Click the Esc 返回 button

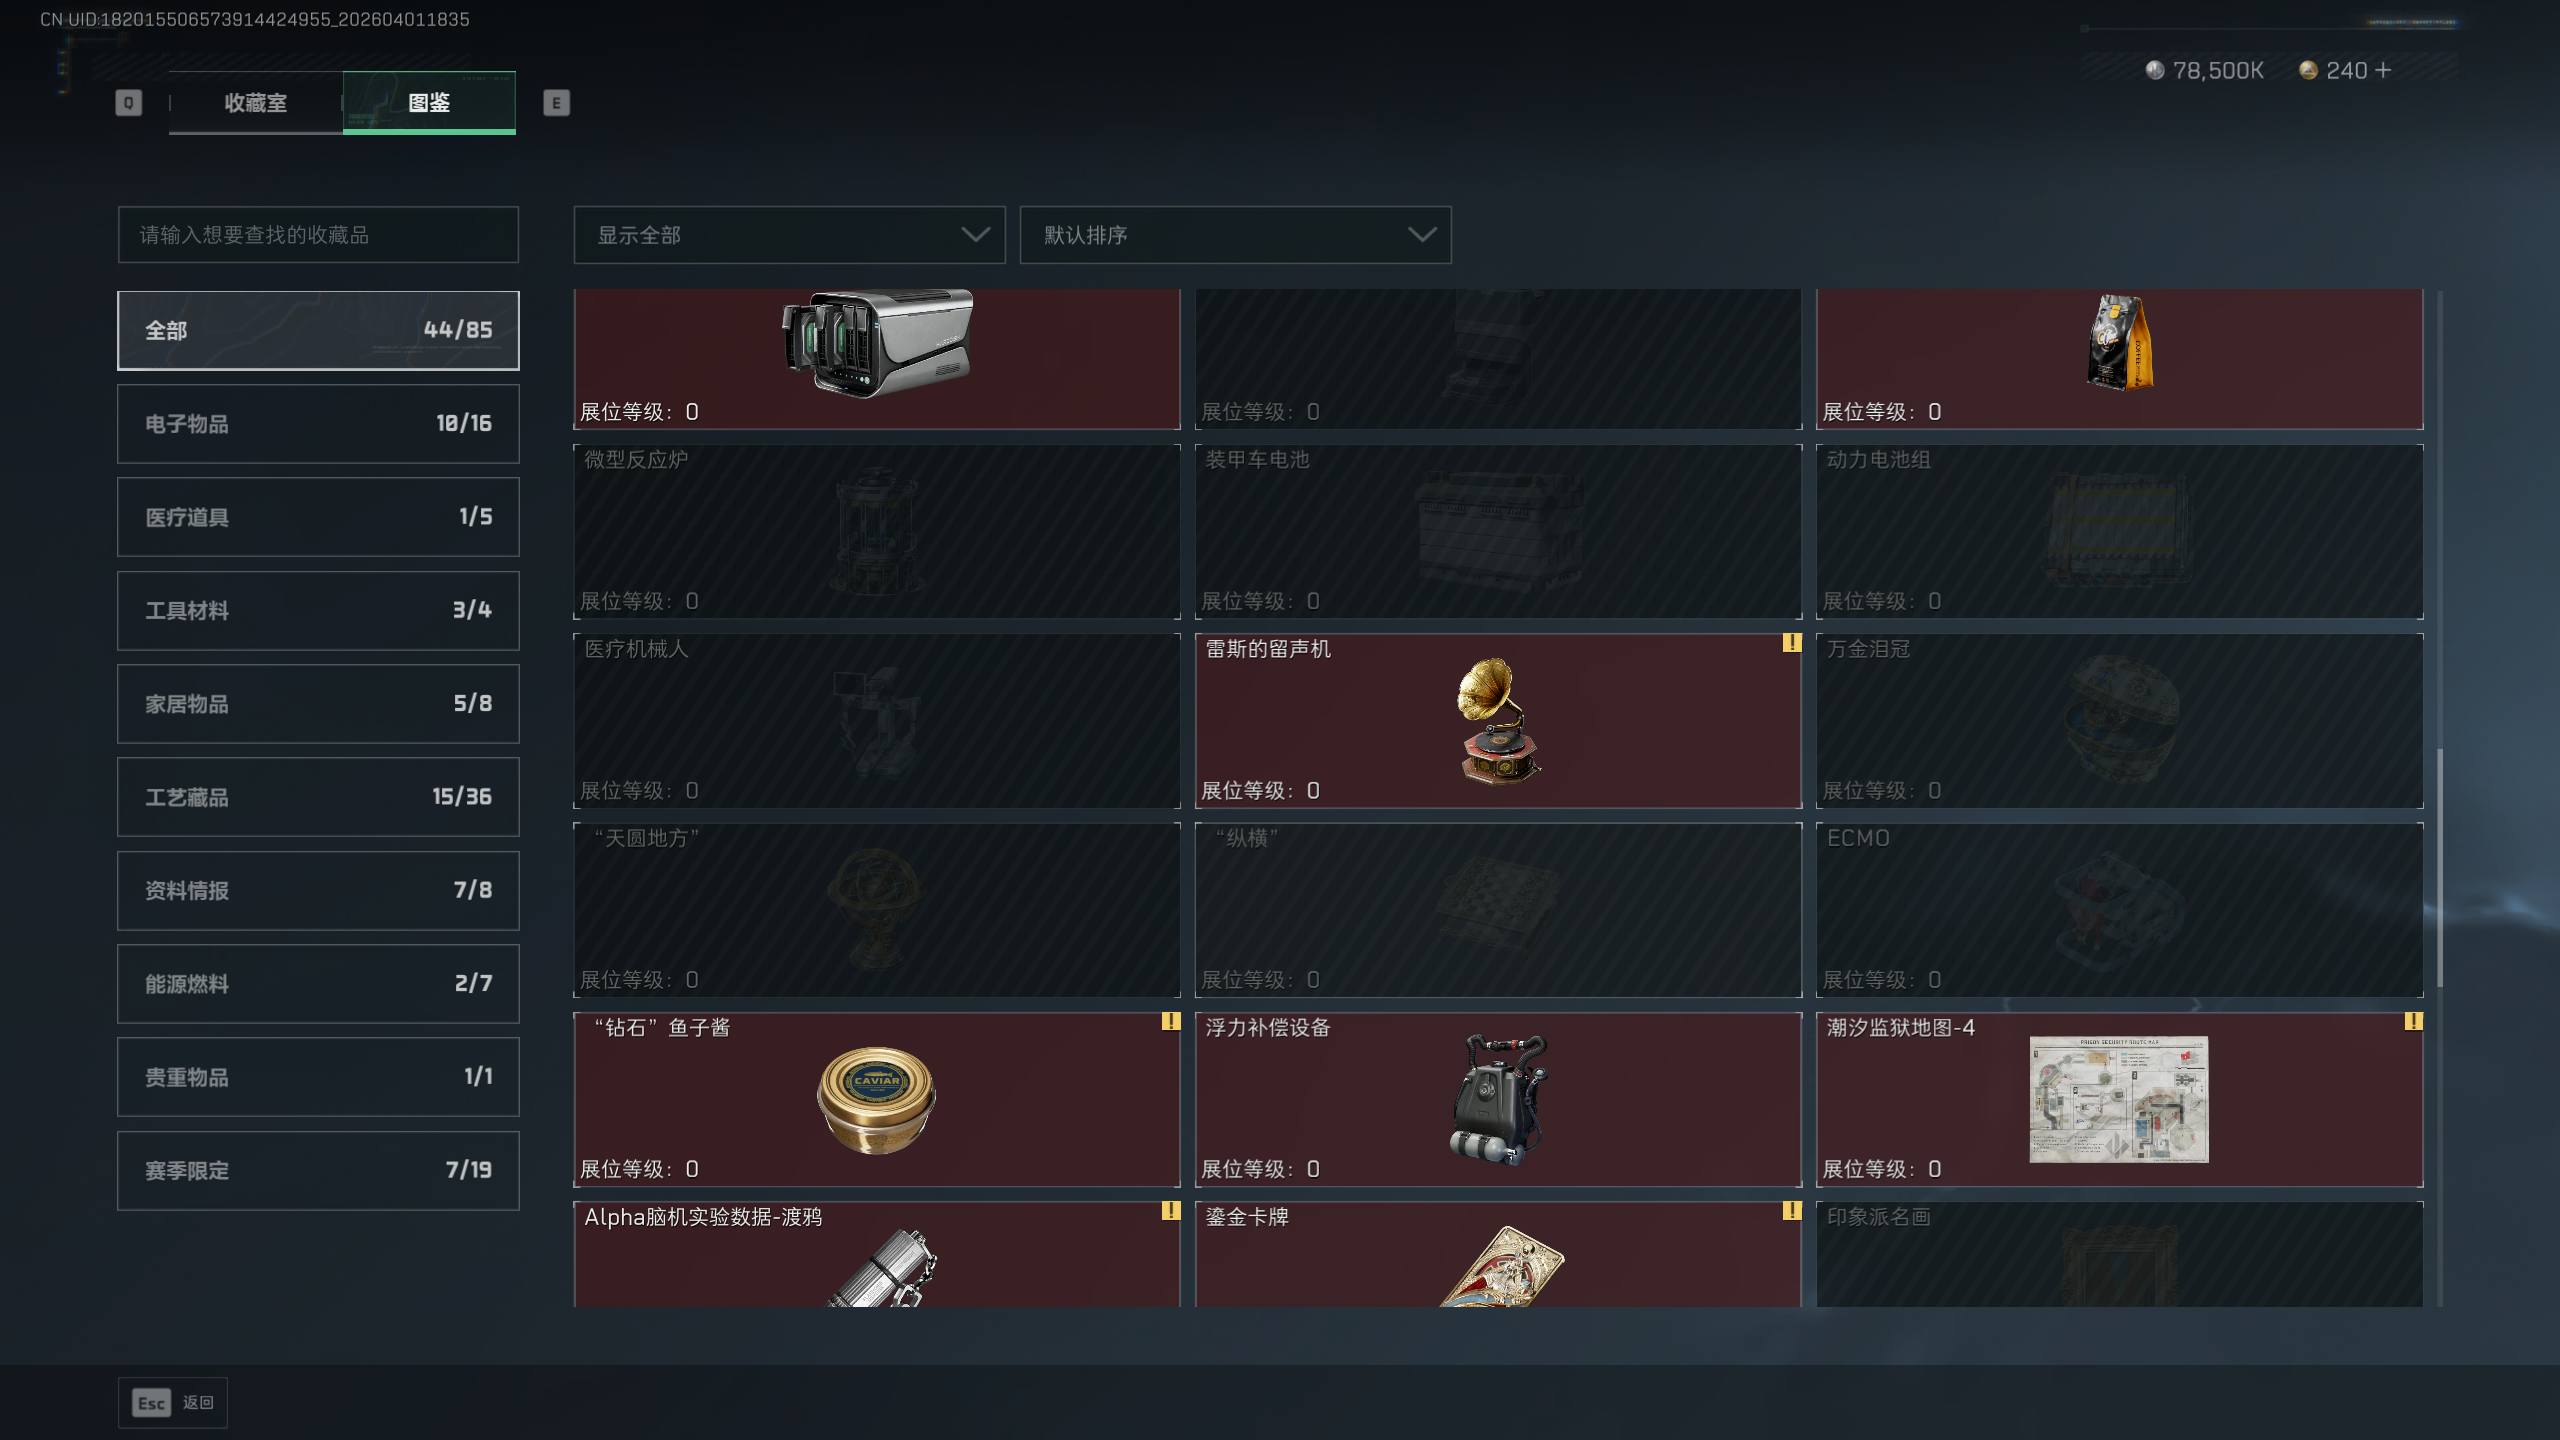pyautogui.click(x=173, y=1403)
